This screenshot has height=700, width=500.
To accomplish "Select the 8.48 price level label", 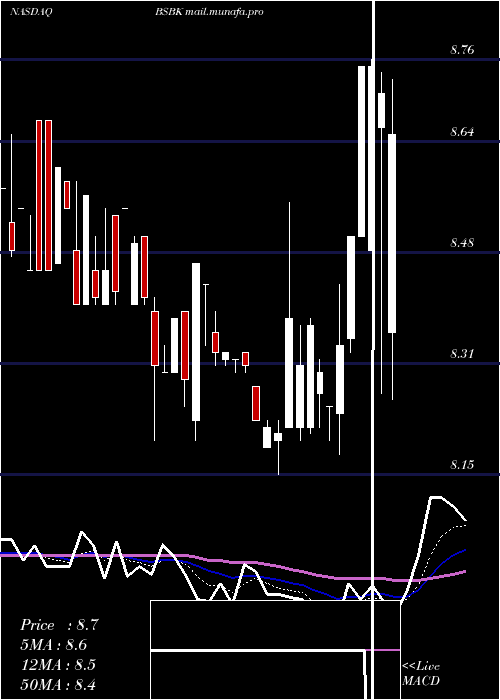I will (462, 243).
